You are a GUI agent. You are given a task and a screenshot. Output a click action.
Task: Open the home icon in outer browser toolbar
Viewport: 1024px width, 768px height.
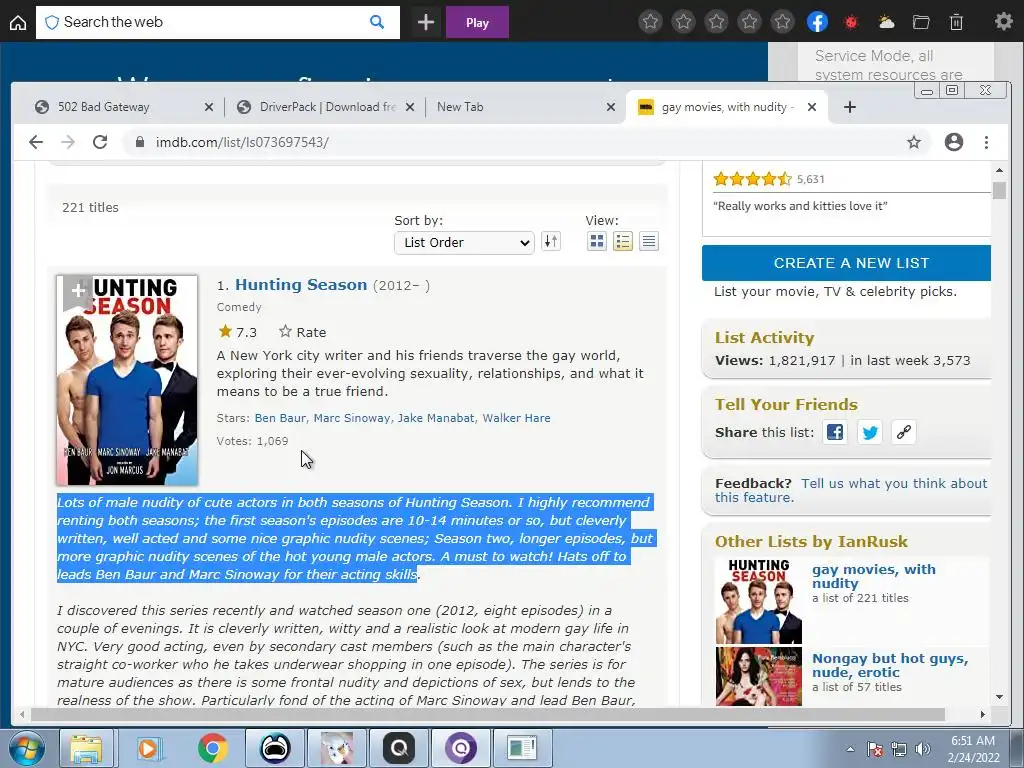pyautogui.click(x=18, y=23)
